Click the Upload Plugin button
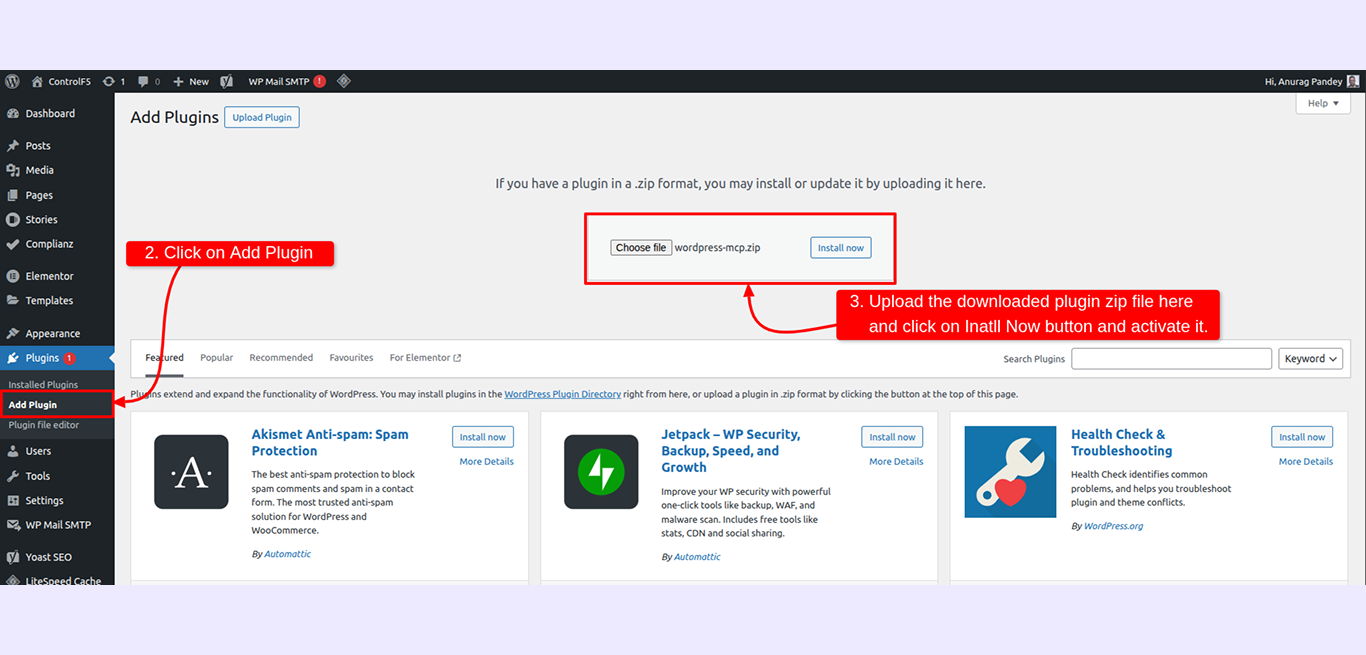Screen dimensions: 1366x655 click(x=262, y=117)
